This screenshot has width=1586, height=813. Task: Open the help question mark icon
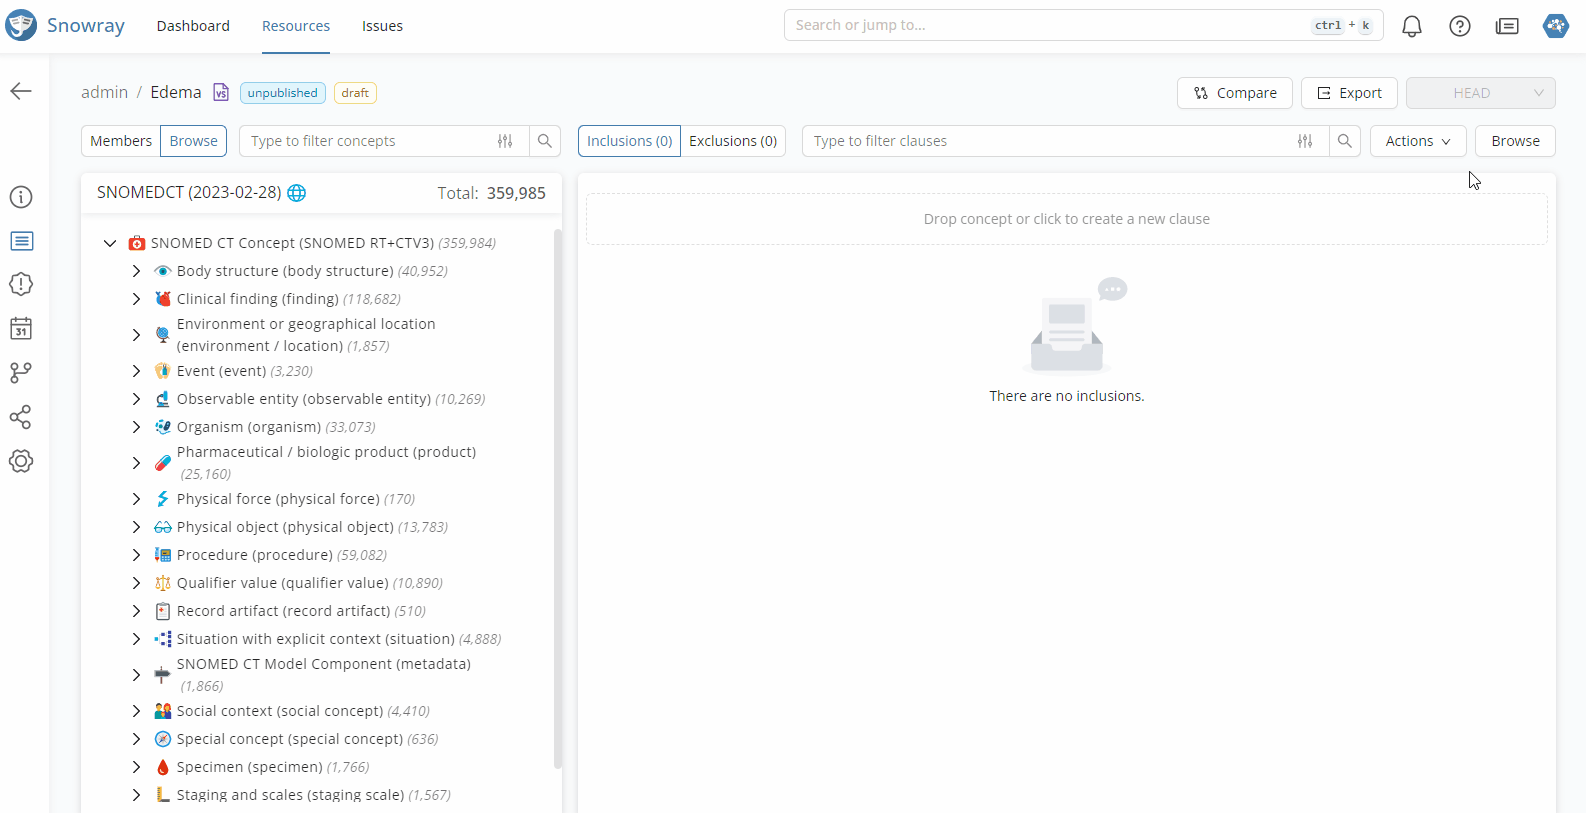[x=1459, y=26]
